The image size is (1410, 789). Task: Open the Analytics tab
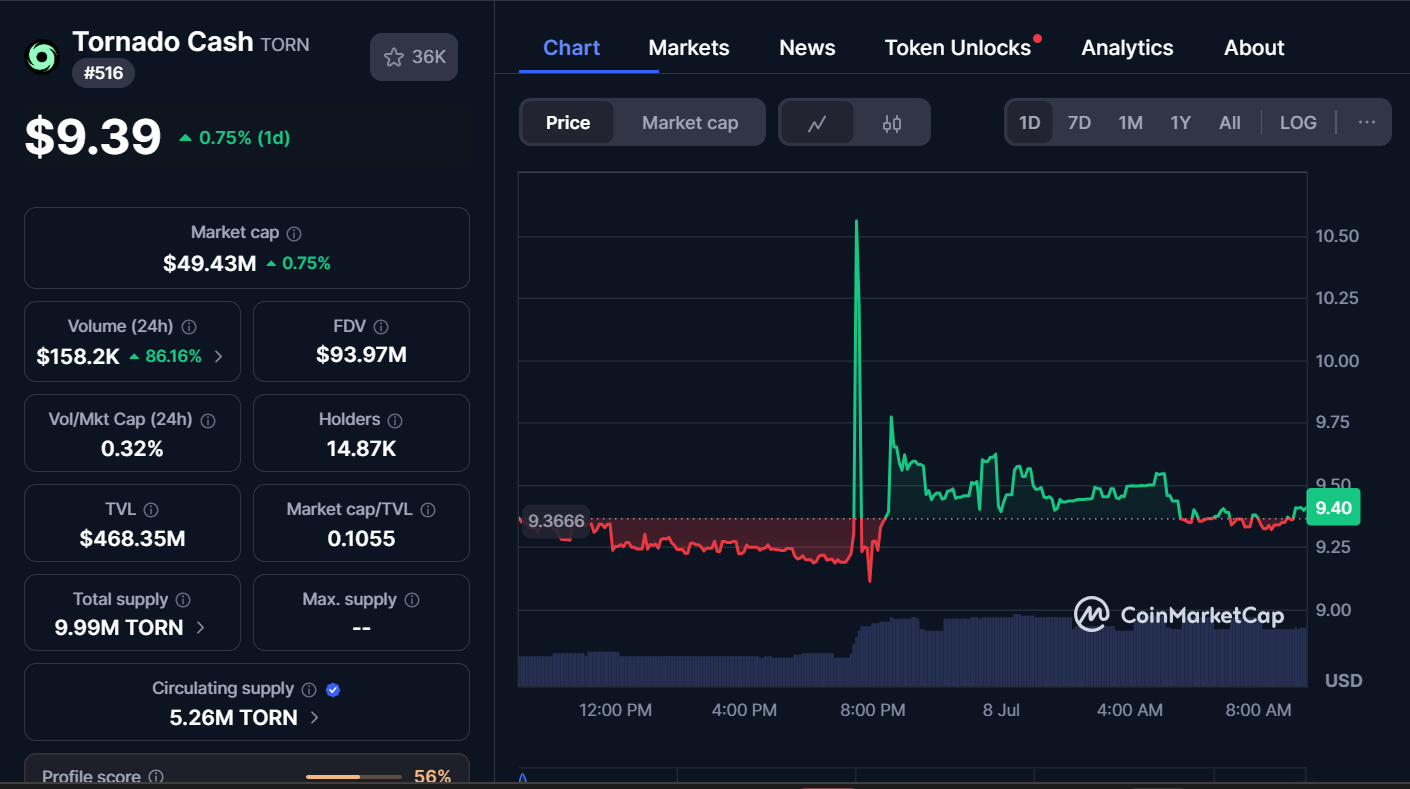click(1127, 48)
